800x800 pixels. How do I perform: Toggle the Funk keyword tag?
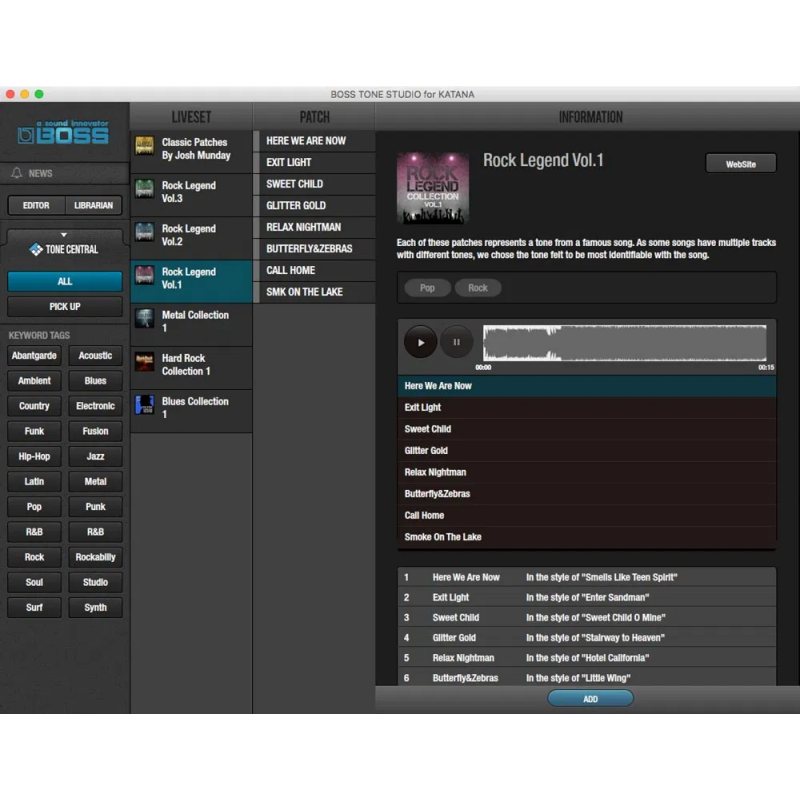[x=34, y=431]
